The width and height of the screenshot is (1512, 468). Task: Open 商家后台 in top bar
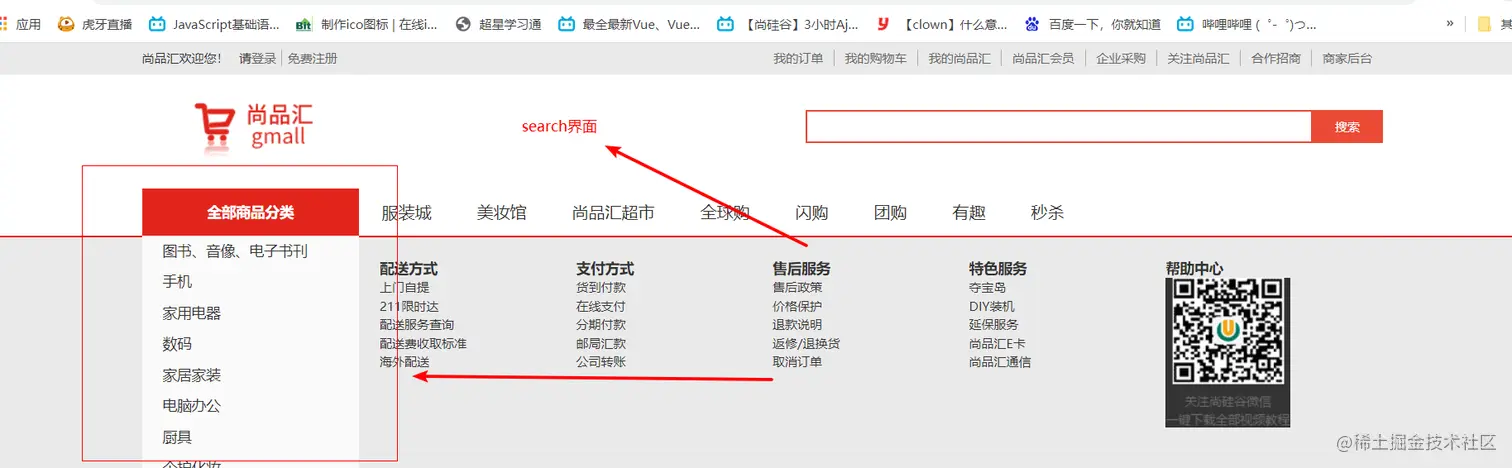coord(1347,59)
